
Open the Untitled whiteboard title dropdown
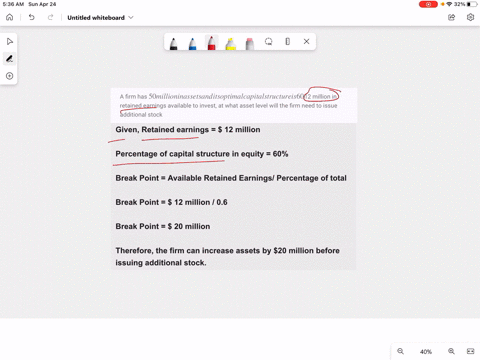tap(100, 18)
